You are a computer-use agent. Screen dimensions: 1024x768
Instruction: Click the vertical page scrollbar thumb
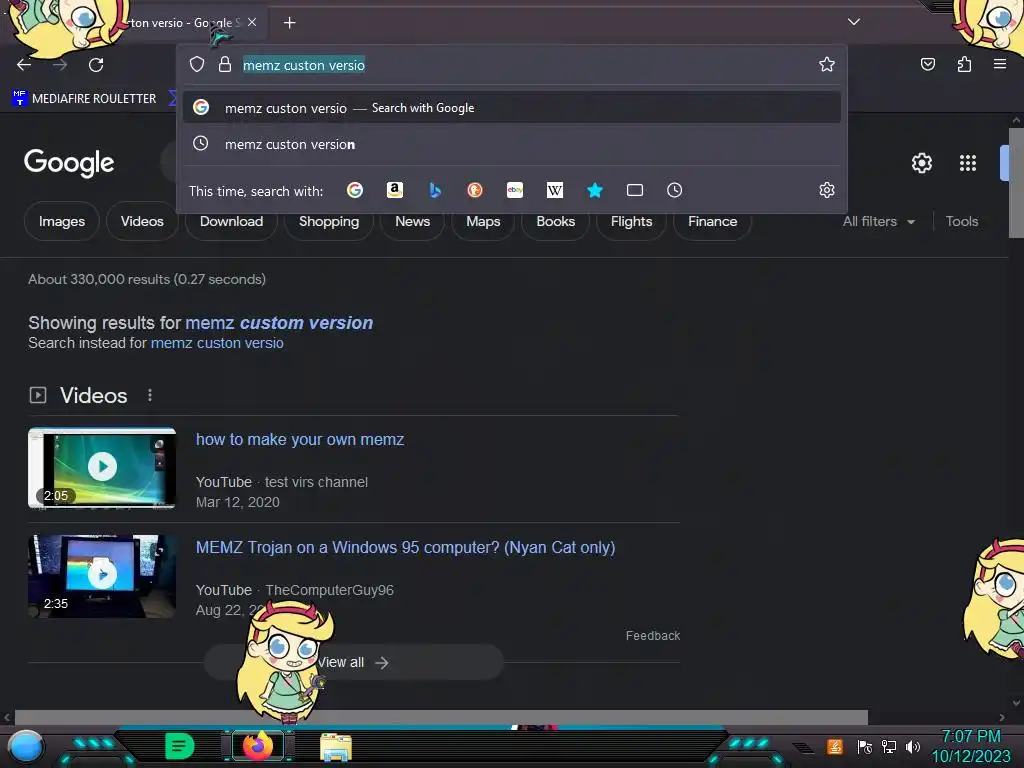coord(1016,183)
